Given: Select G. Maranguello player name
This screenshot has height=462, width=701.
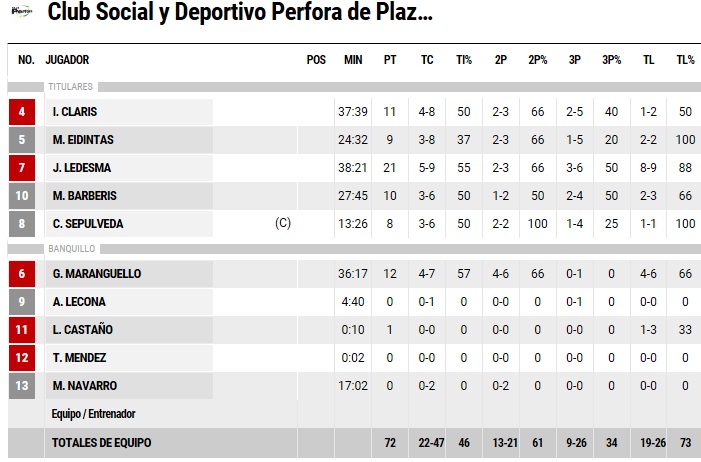Looking at the screenshot, I should [x=97, y=274].
